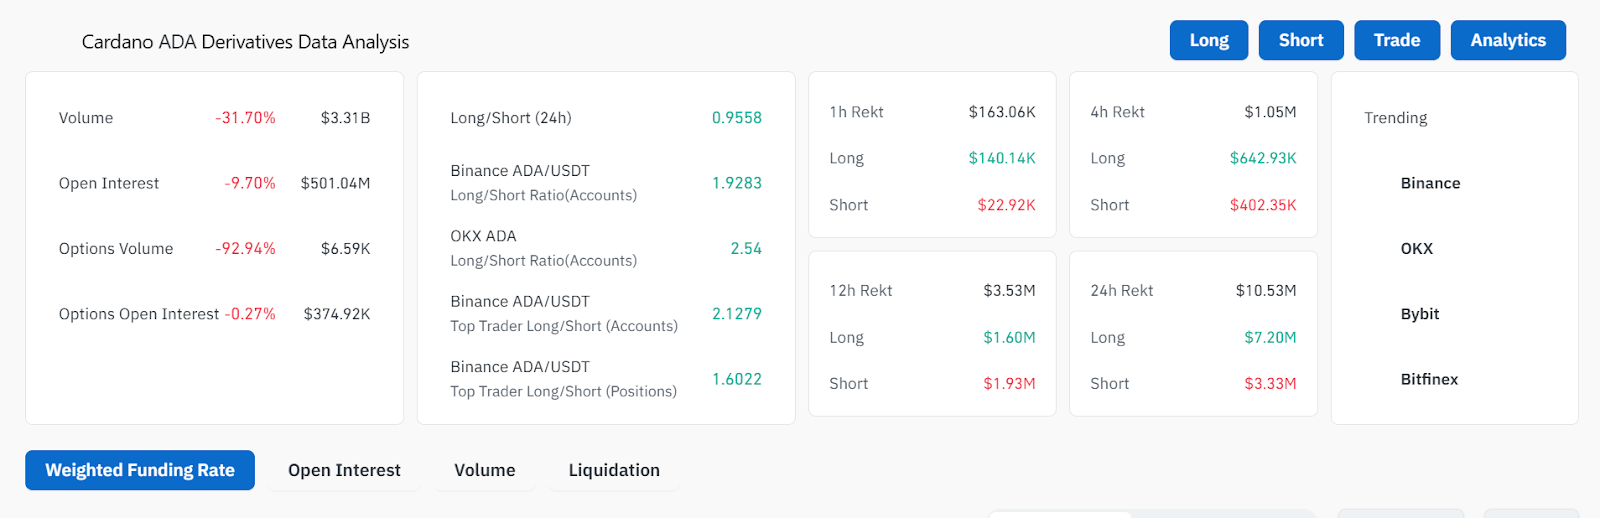Click the Long/Short (24h) ratio row
This screenshot has height=518, width=1600.
point(605,118)
